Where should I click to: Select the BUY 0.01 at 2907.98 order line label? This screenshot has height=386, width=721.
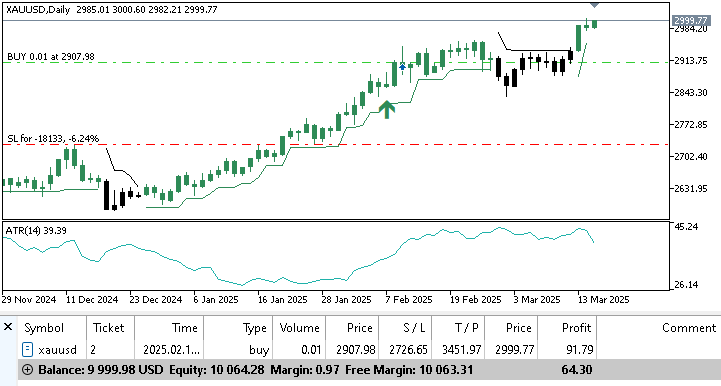point(51,57)
